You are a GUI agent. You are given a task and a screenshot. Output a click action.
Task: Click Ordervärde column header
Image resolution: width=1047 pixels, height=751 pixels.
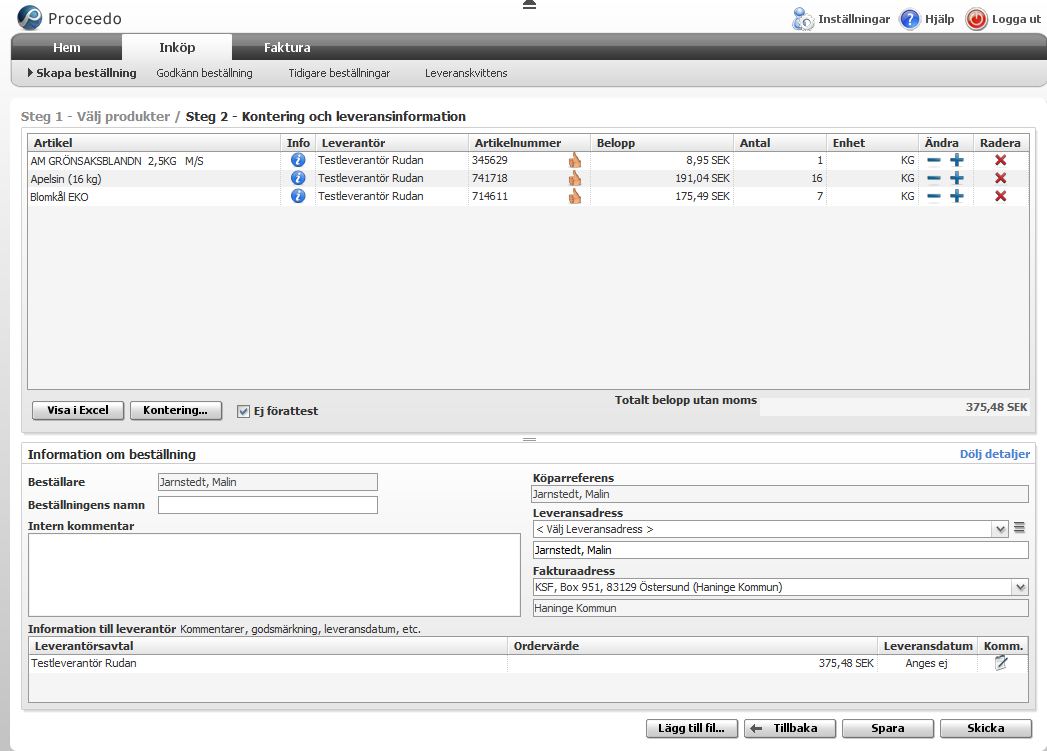coord(692,646)
